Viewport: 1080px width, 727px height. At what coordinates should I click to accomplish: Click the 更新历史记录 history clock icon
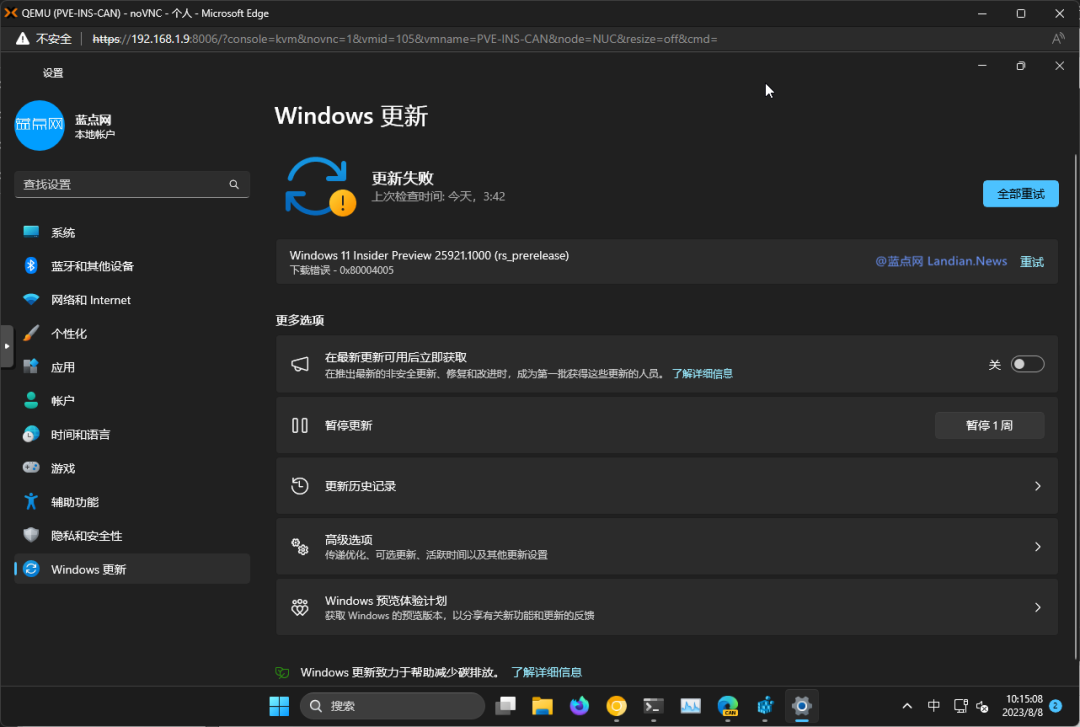(300, 486)
